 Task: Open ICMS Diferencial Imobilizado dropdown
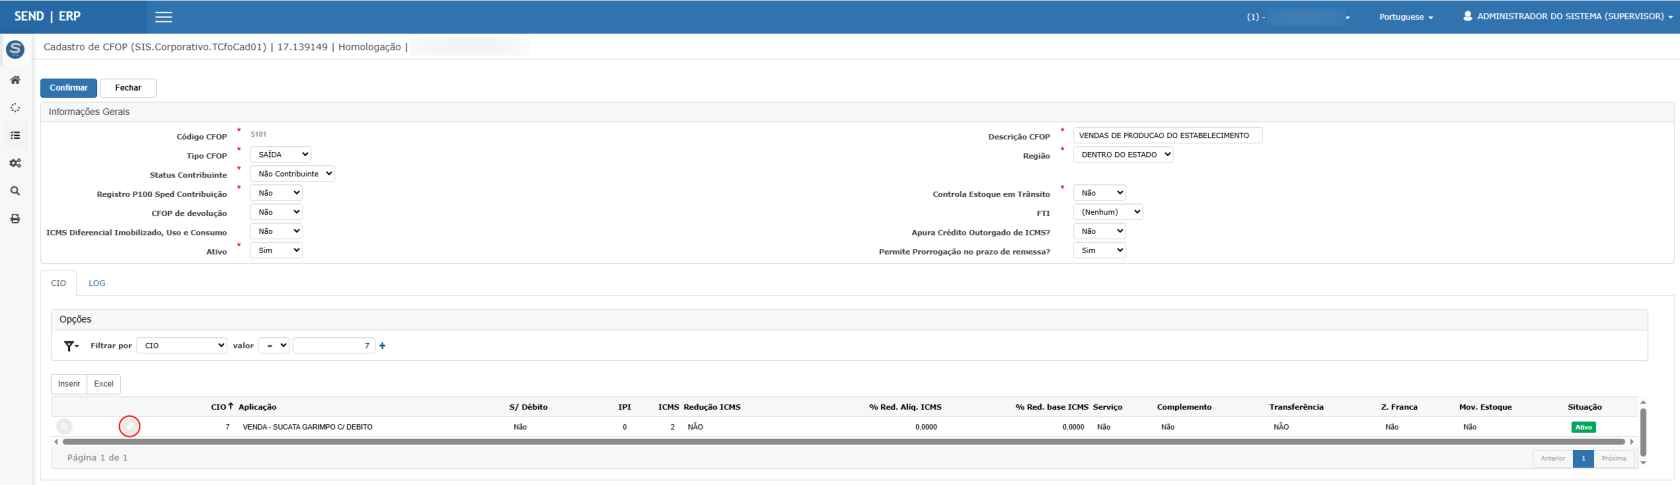pos(276,231)
